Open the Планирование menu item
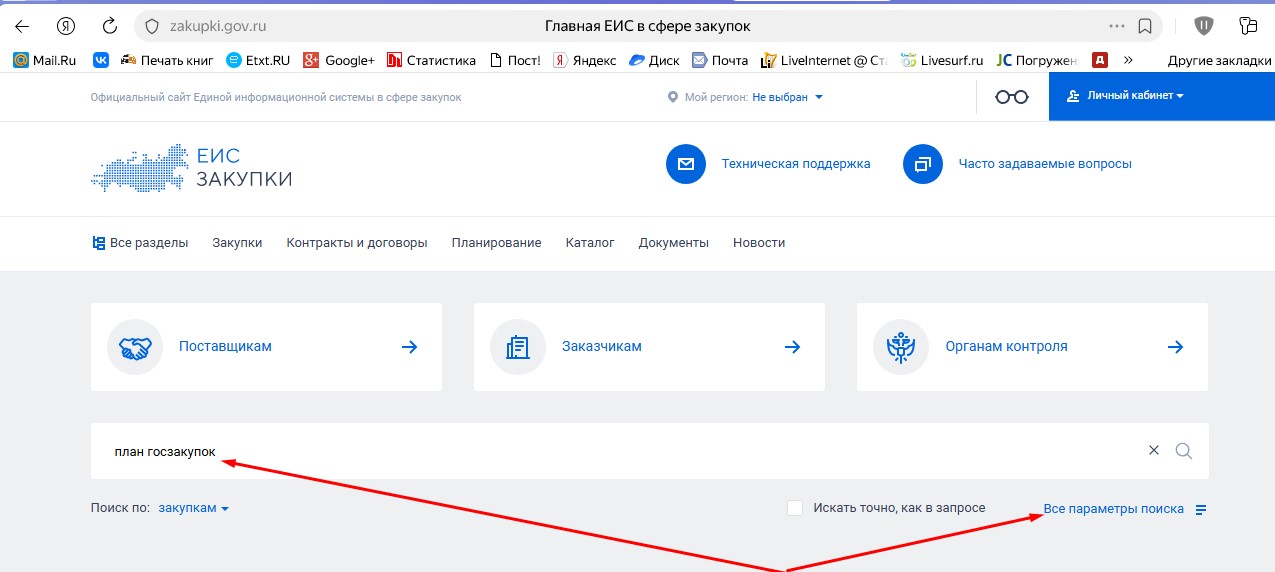1275x572 pixels. (496, 243)
